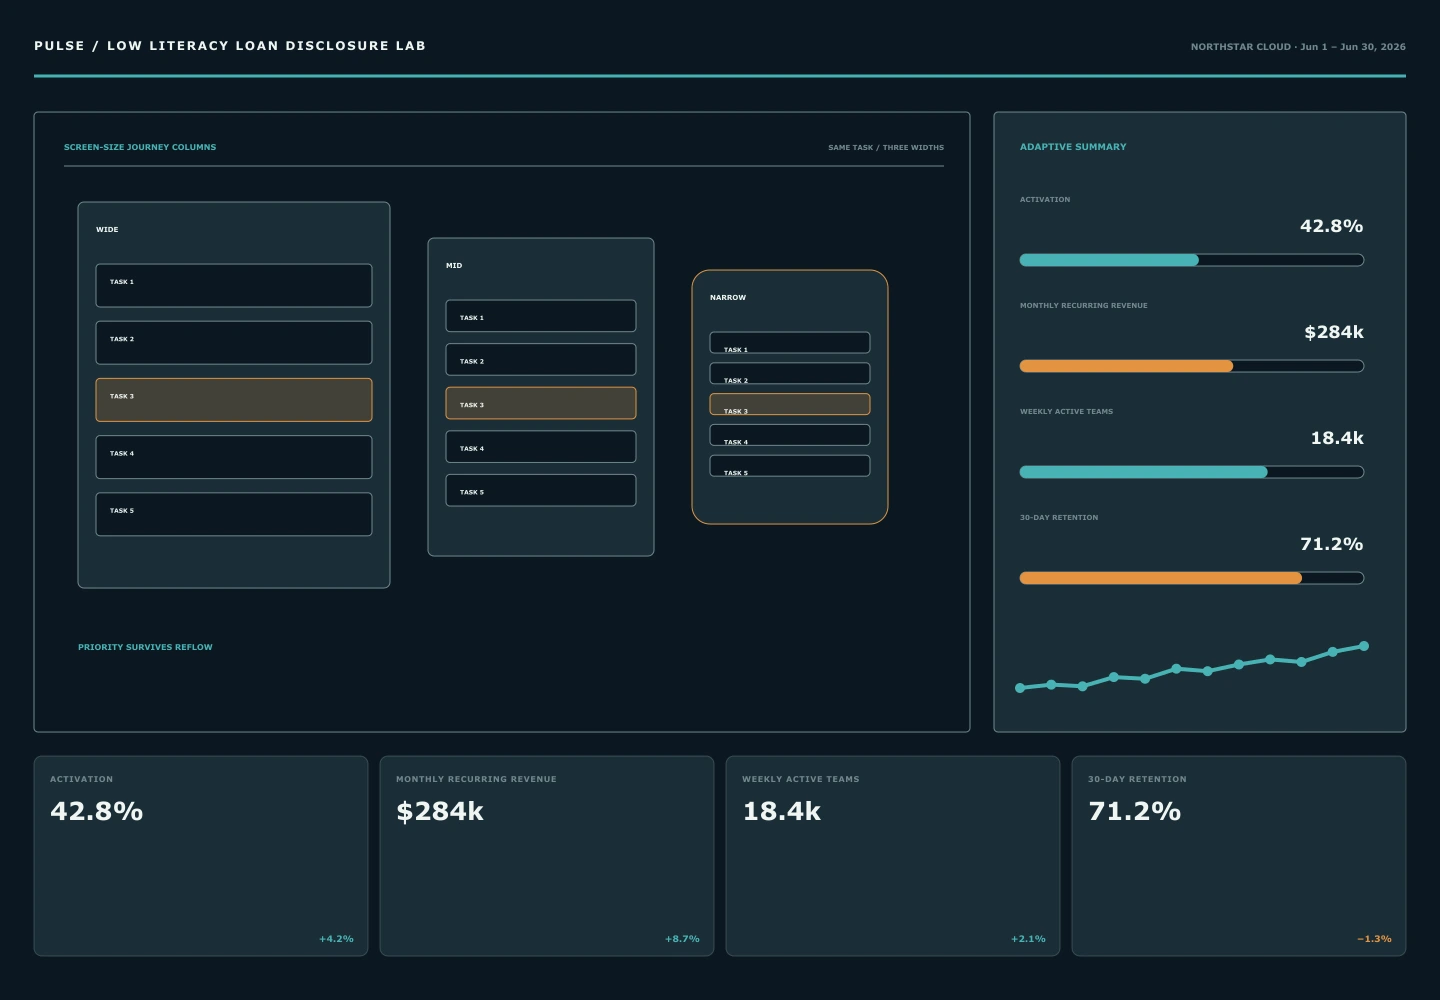Click the "+2.1%" change value

[x=1028, y=939]
